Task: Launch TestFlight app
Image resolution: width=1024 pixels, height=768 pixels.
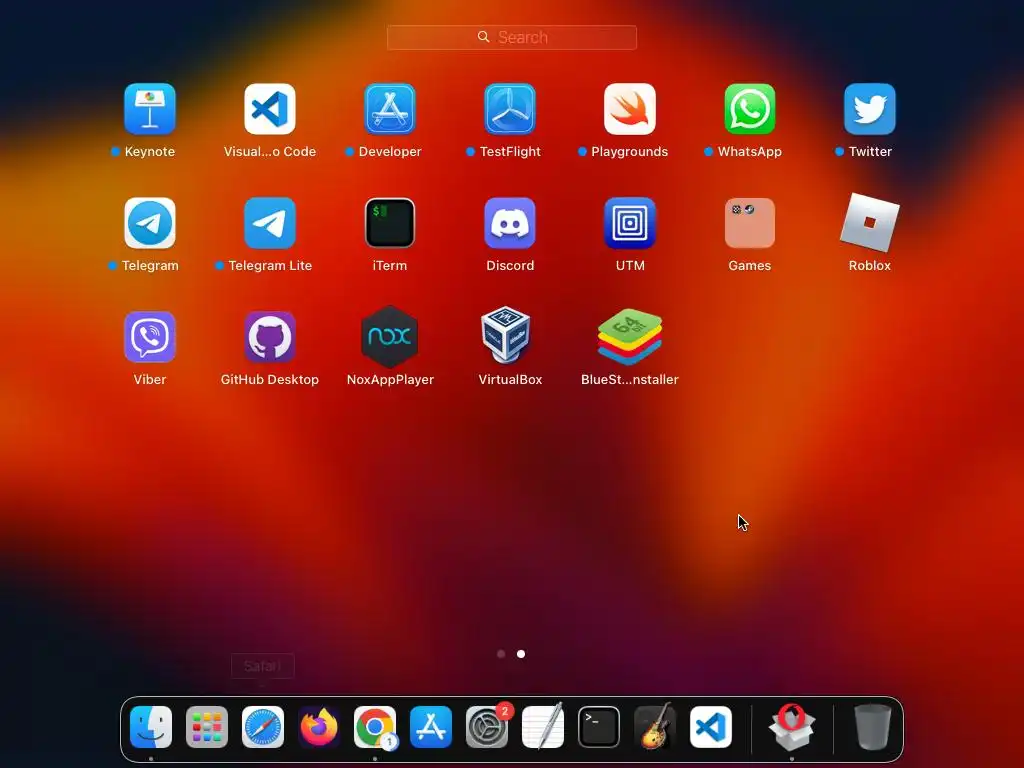Action: click(x=510, y=108)
